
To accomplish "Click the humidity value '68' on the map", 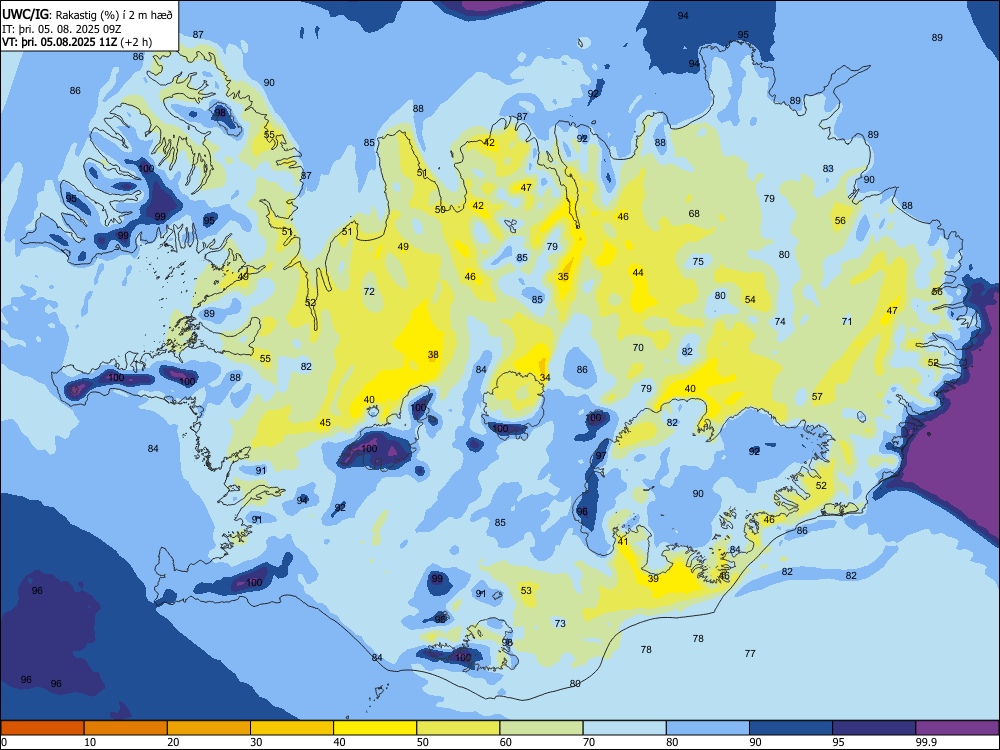I will [x=694, y=214].
